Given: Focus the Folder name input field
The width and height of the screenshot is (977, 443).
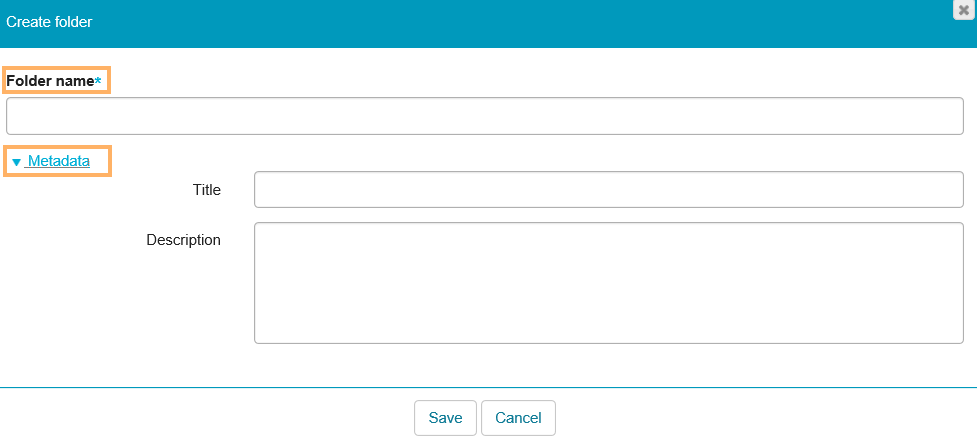Looking at the screenshot, I should click(484, 116).
